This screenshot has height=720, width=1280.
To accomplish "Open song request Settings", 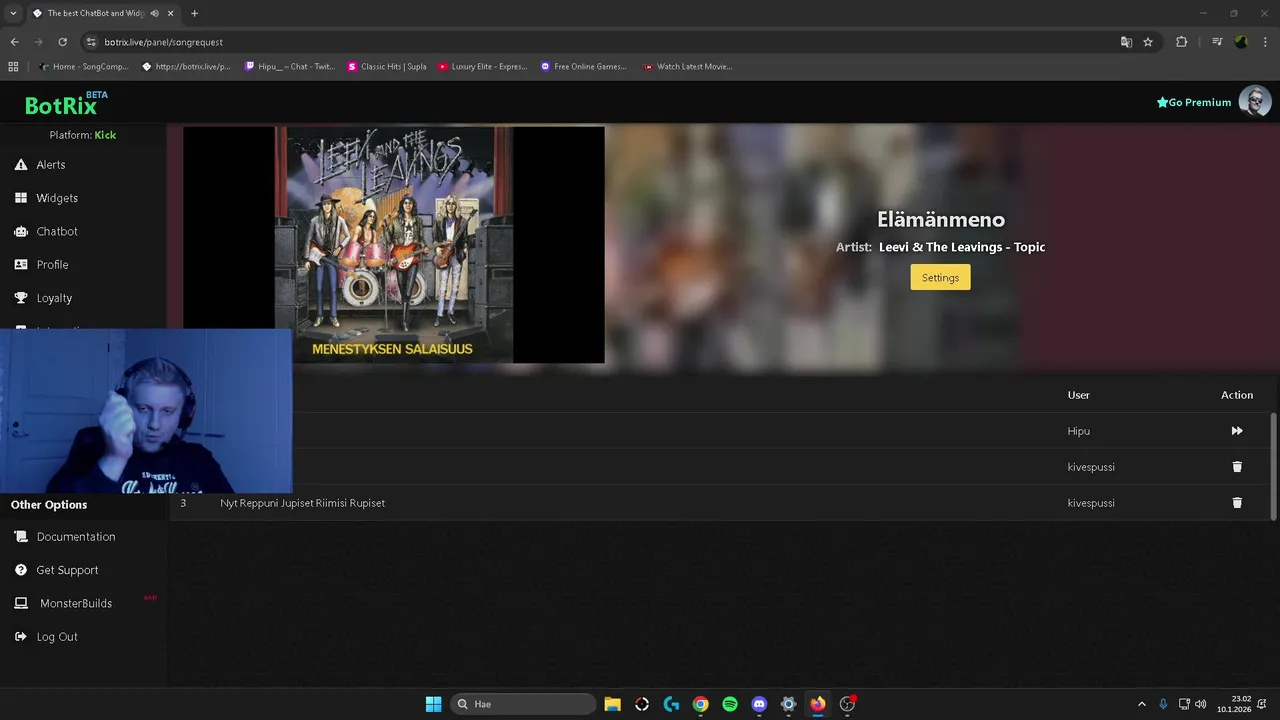I will coord(940,278).
